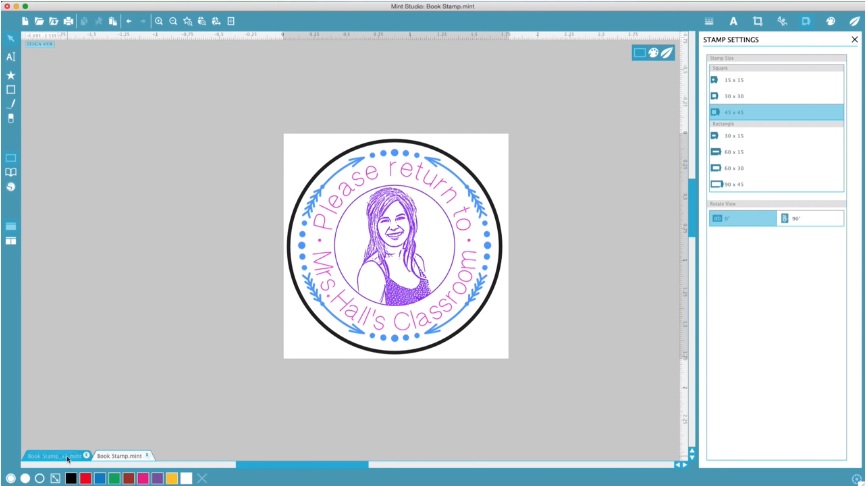The image size is (866, 486).
Task: Choose the 90 x 45 rectangle stamp size
Action: tap(775, 184)
